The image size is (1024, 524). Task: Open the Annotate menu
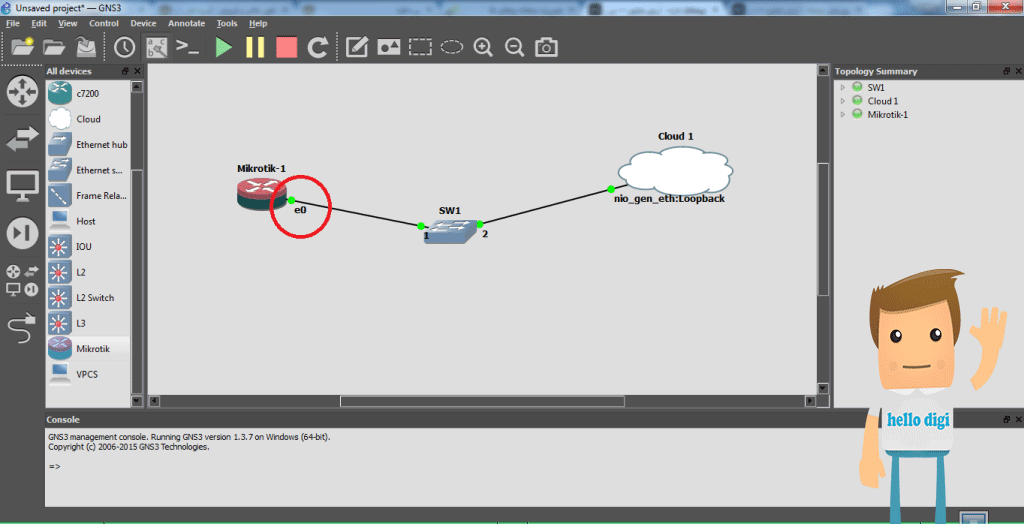(x=187, y=23)
